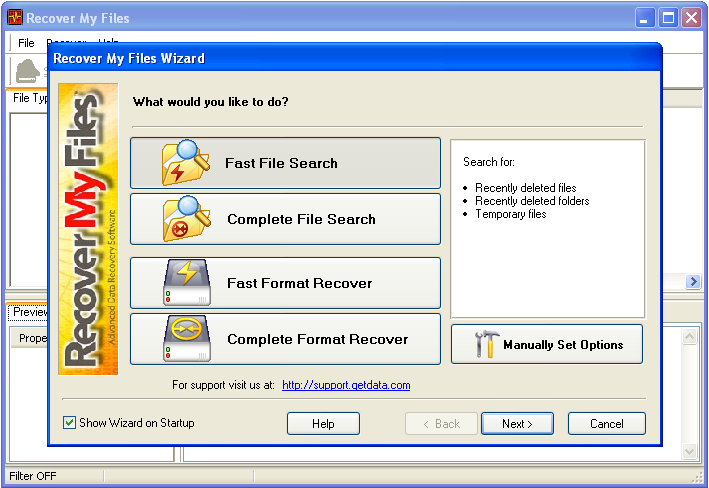Click the down arrow of preview scrollbar
709x488 pixels.
point(690,451)
